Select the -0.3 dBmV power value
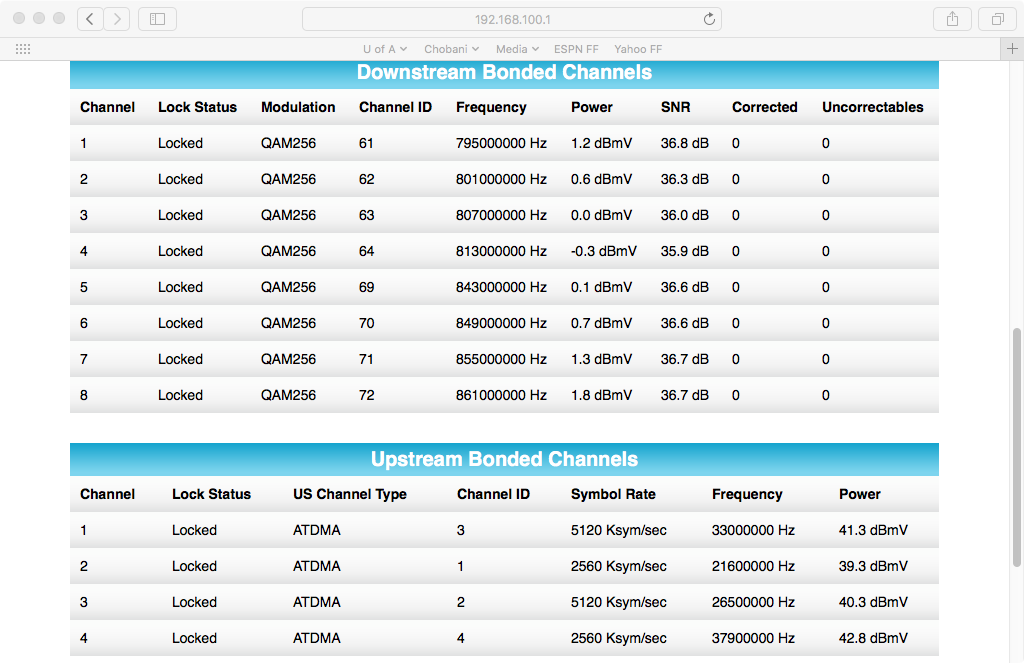 (x=603, y=251)
